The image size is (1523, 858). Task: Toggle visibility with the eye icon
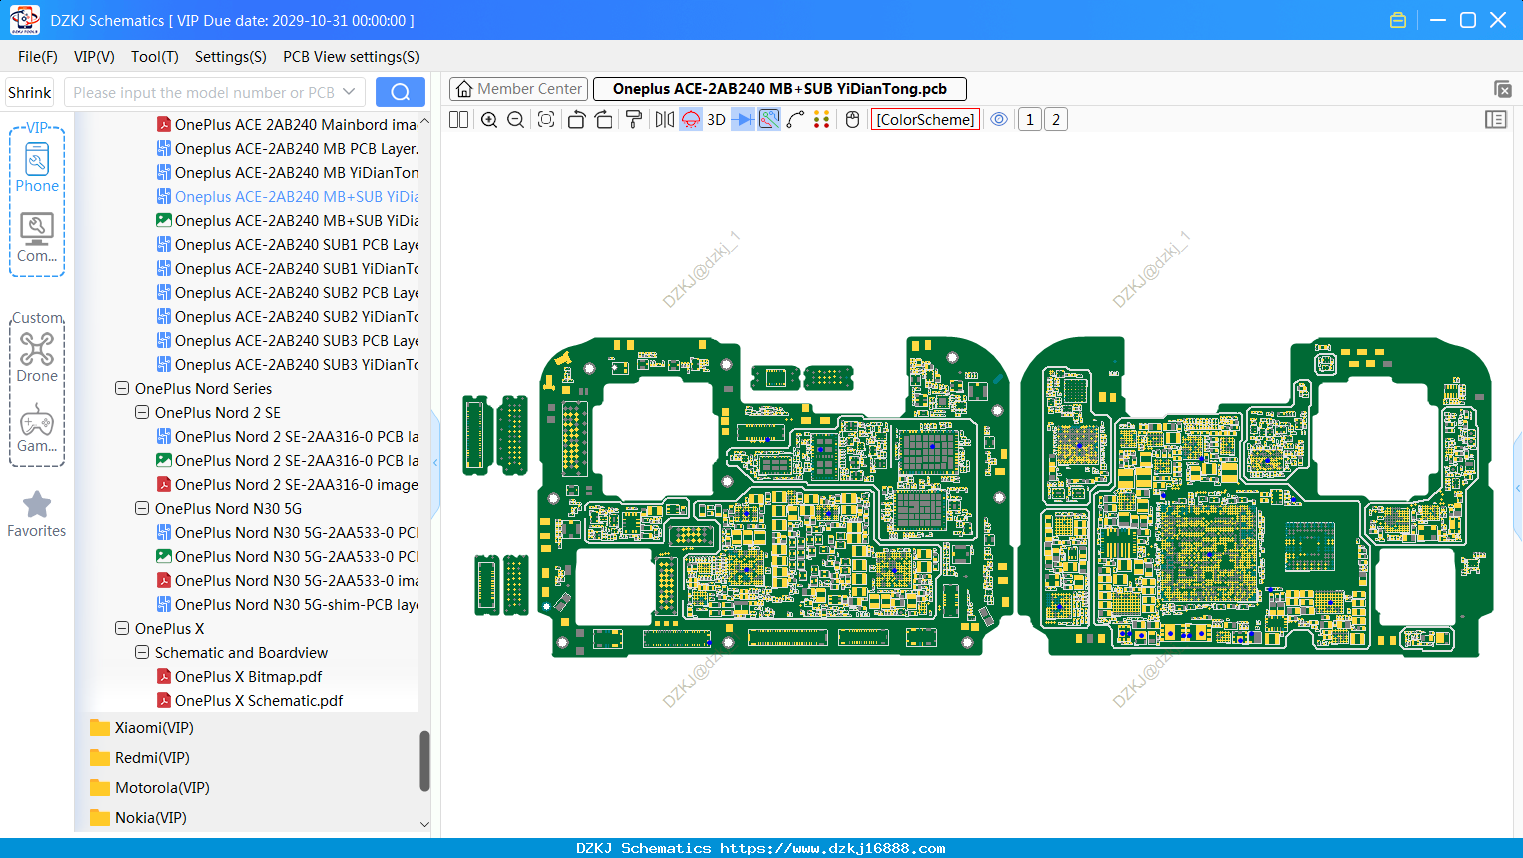click(x=999, y=120)
